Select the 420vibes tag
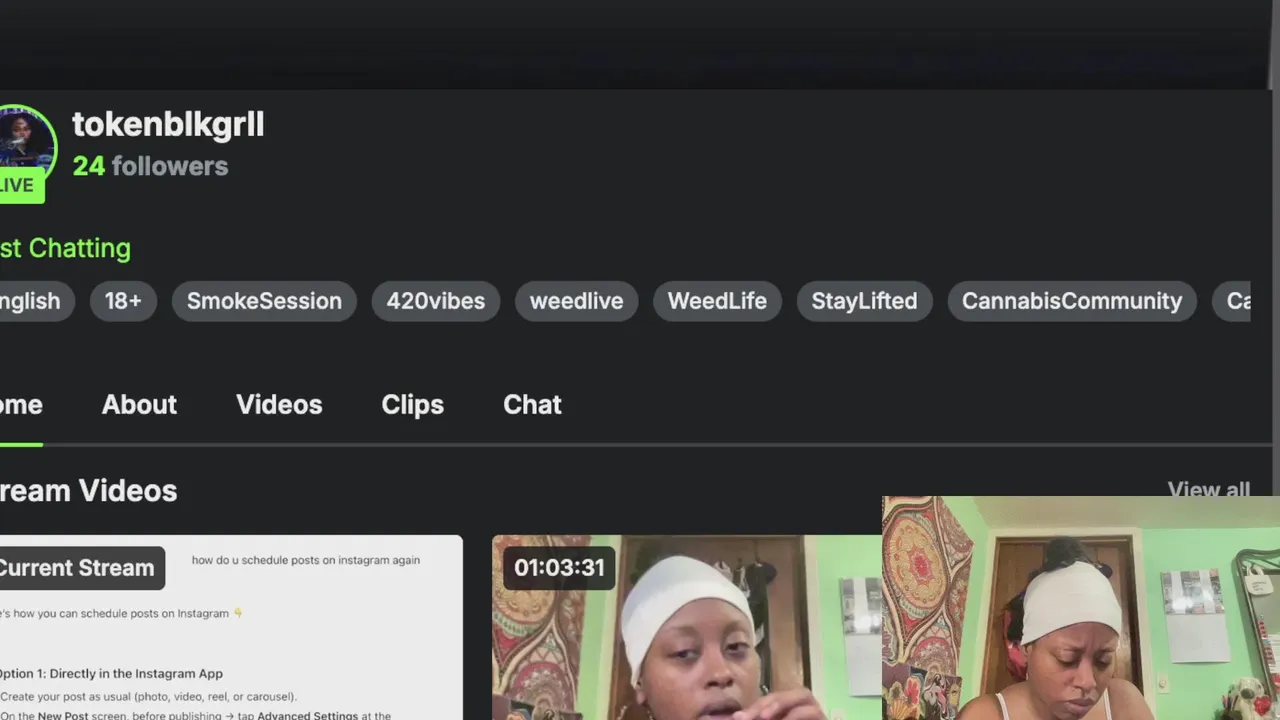Screen dimensions: 1280x720 pyautogui.click(x=436, y=301)
